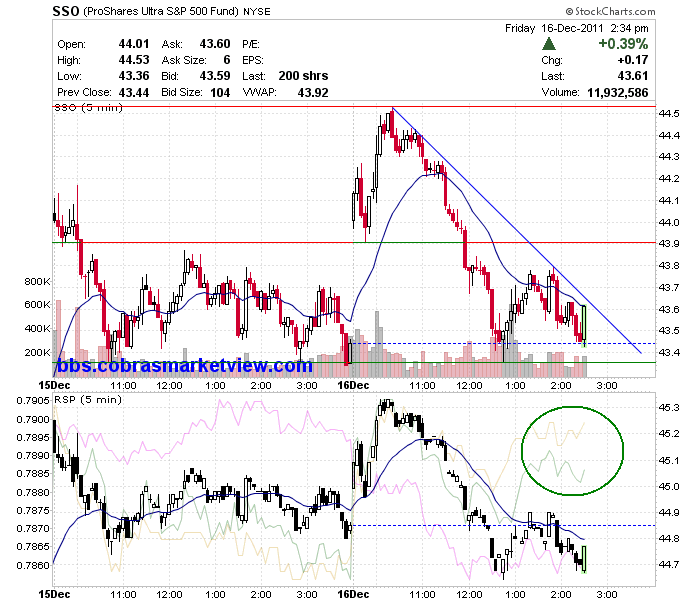Click the Bid Size value 104
The image size is (700, 603).
(x=220, y=92)
